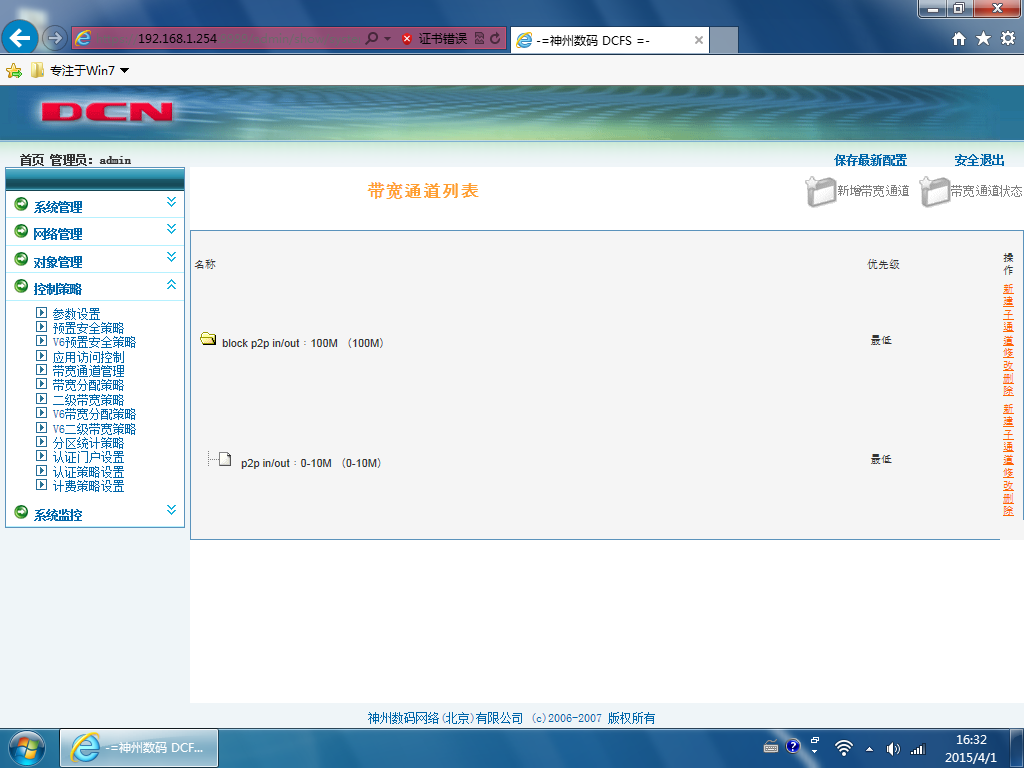Image resolution: width=1024 pixels, height=768 pixels.
Task: Click 新建子通道 link for block p2p row
Action: point(1008,314)
